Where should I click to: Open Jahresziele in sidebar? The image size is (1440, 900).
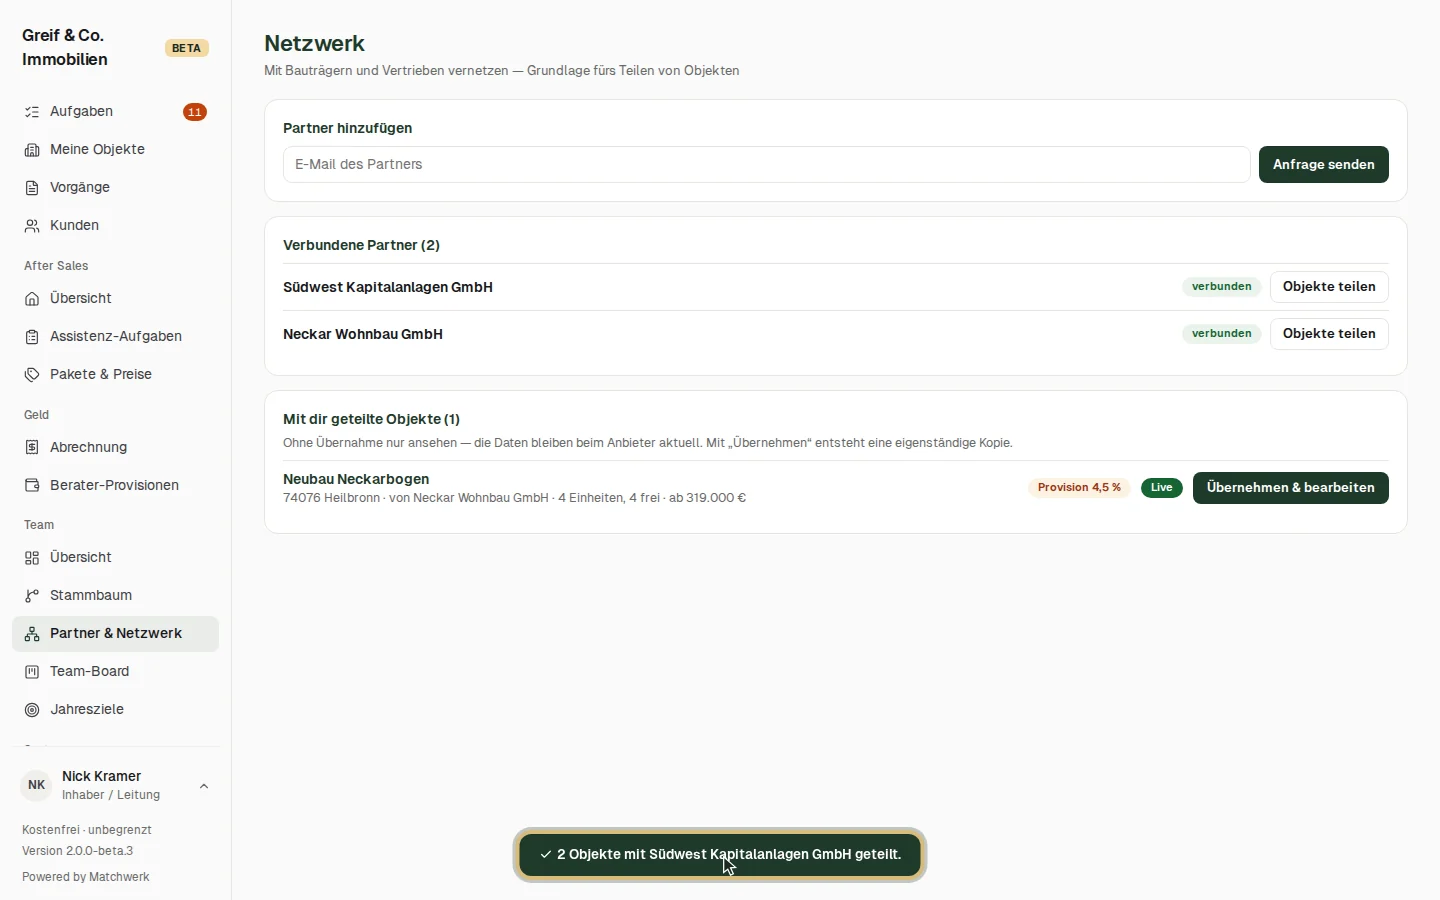115,710
